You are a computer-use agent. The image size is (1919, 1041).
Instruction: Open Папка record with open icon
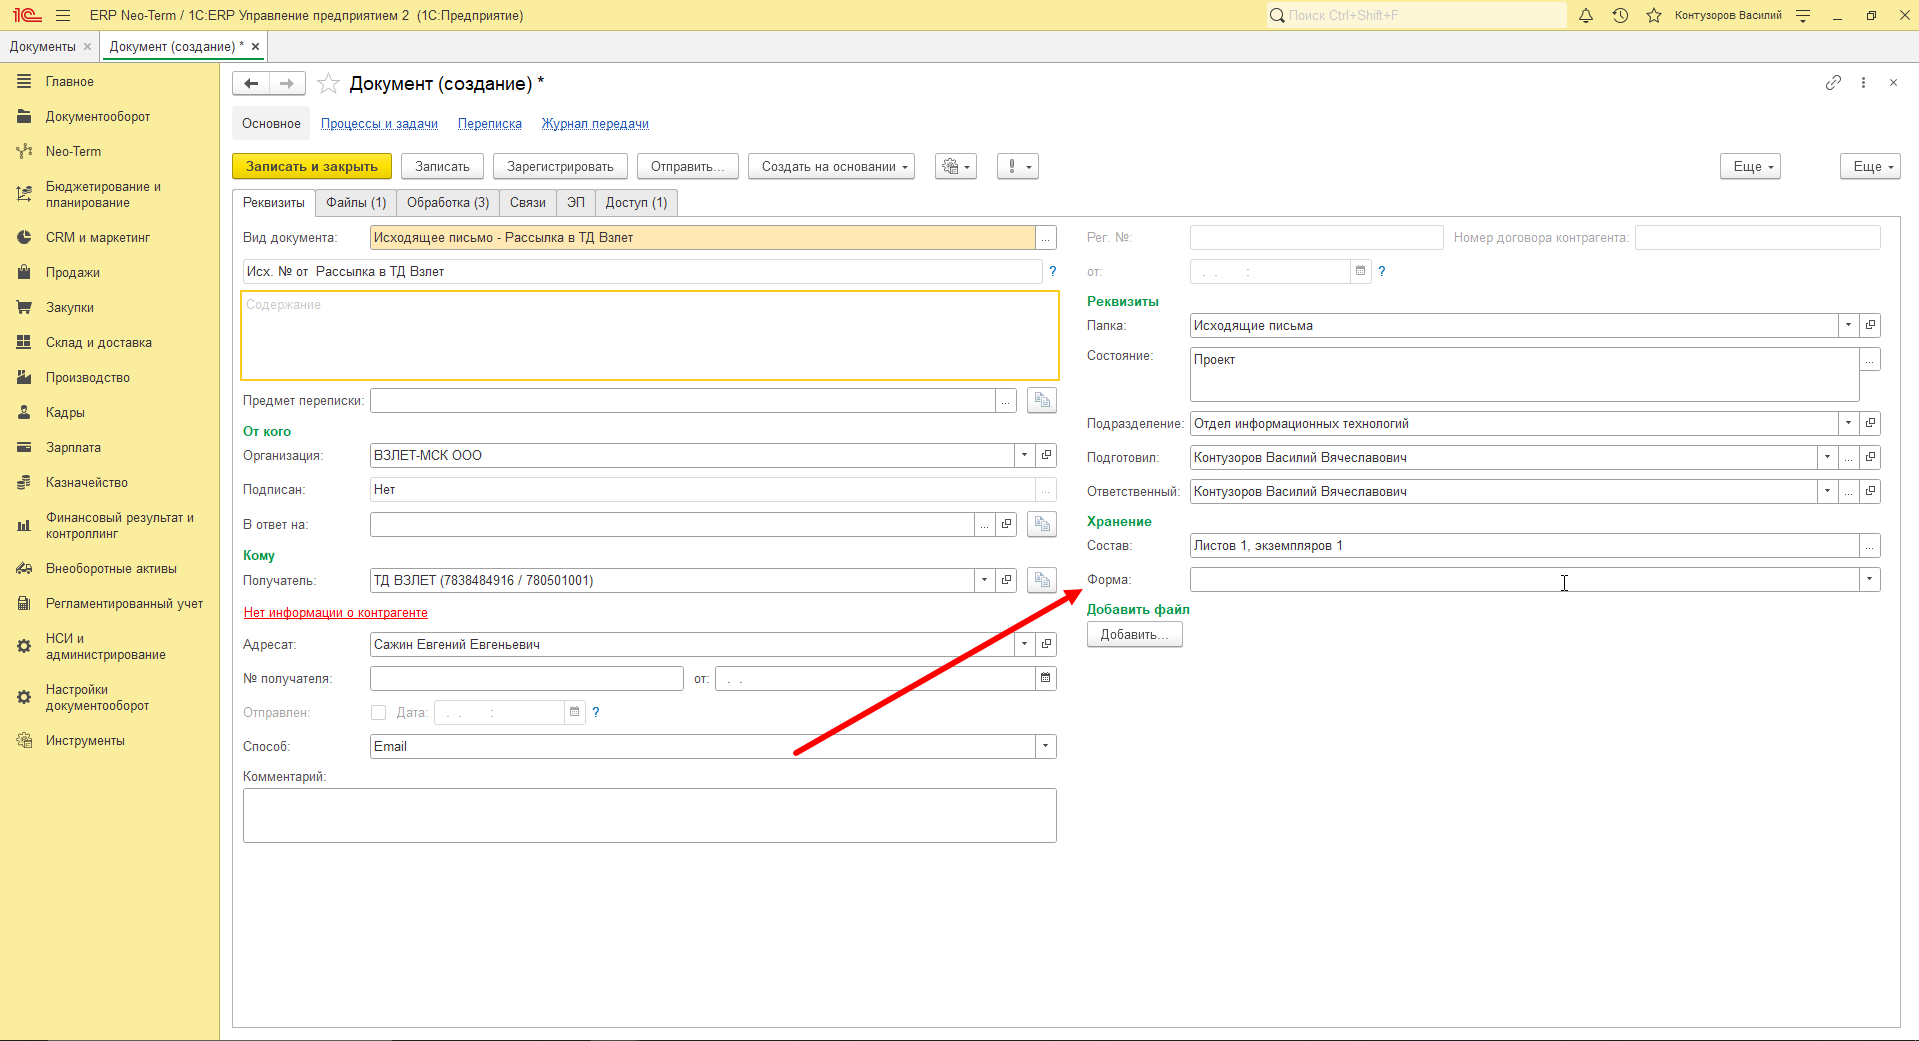(x=1870, y=325)
